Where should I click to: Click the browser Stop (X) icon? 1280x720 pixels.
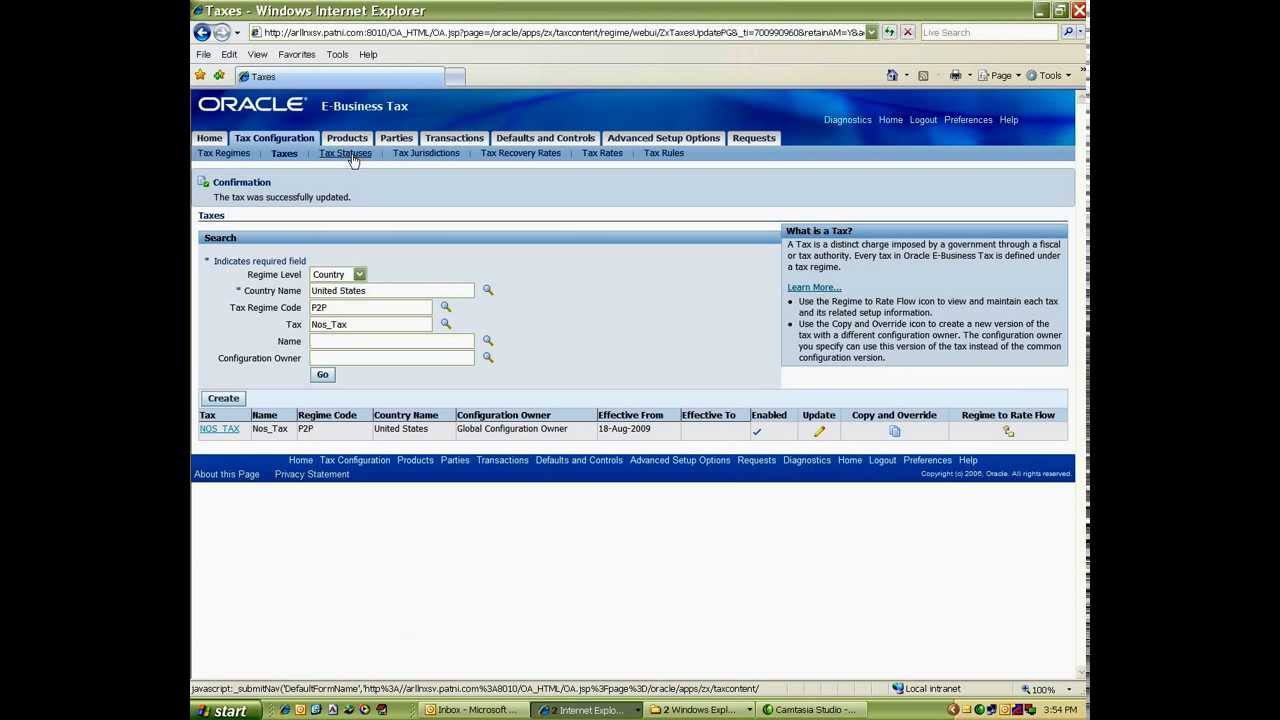click(907, 32)
